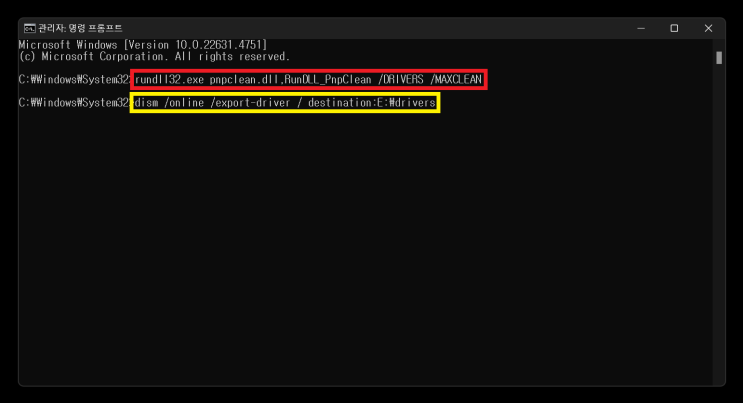Maximize the Command Prompt window
This screenshot has height=403, width=743.
click(x=674, y=28)
